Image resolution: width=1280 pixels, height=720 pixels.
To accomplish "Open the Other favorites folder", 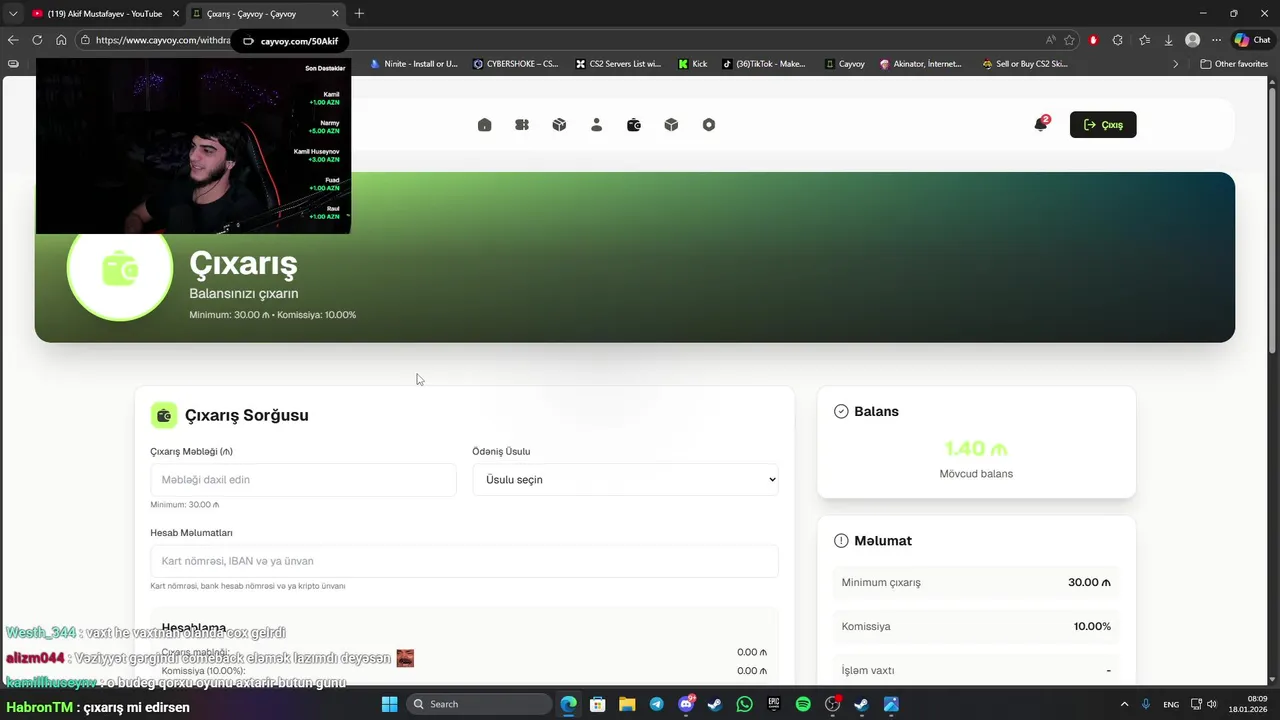I will coord(1233,64).
